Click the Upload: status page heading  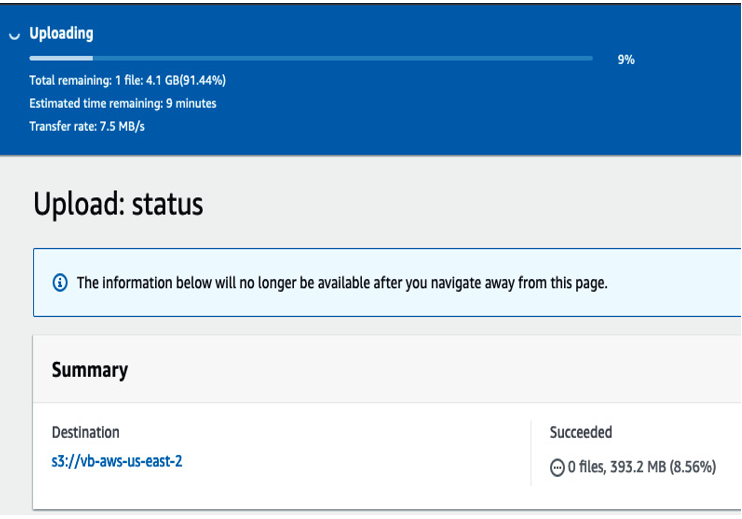(x=118, y=204)
